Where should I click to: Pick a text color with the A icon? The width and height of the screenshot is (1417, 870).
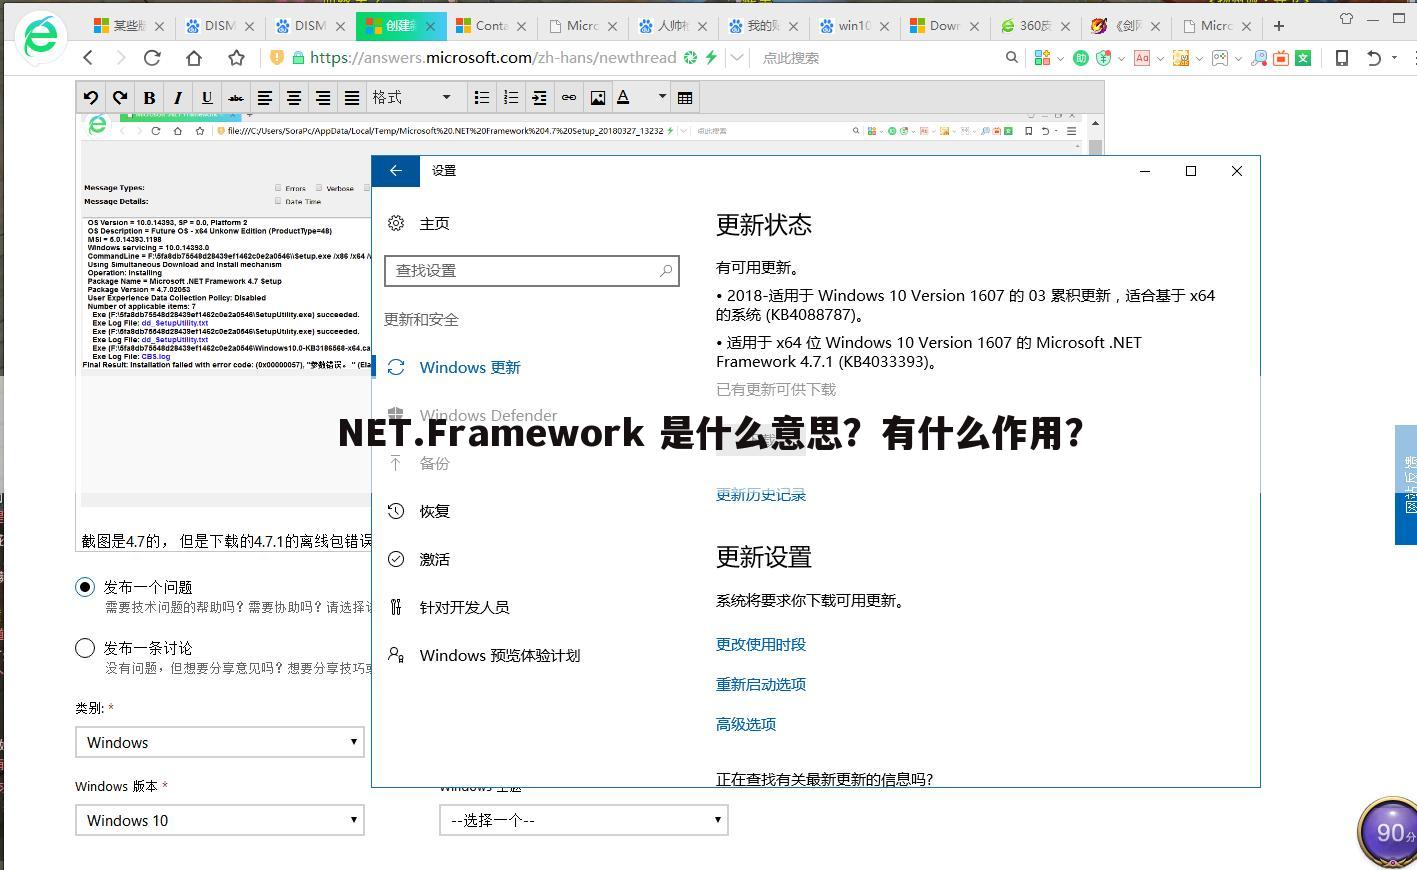pos(624,97)
